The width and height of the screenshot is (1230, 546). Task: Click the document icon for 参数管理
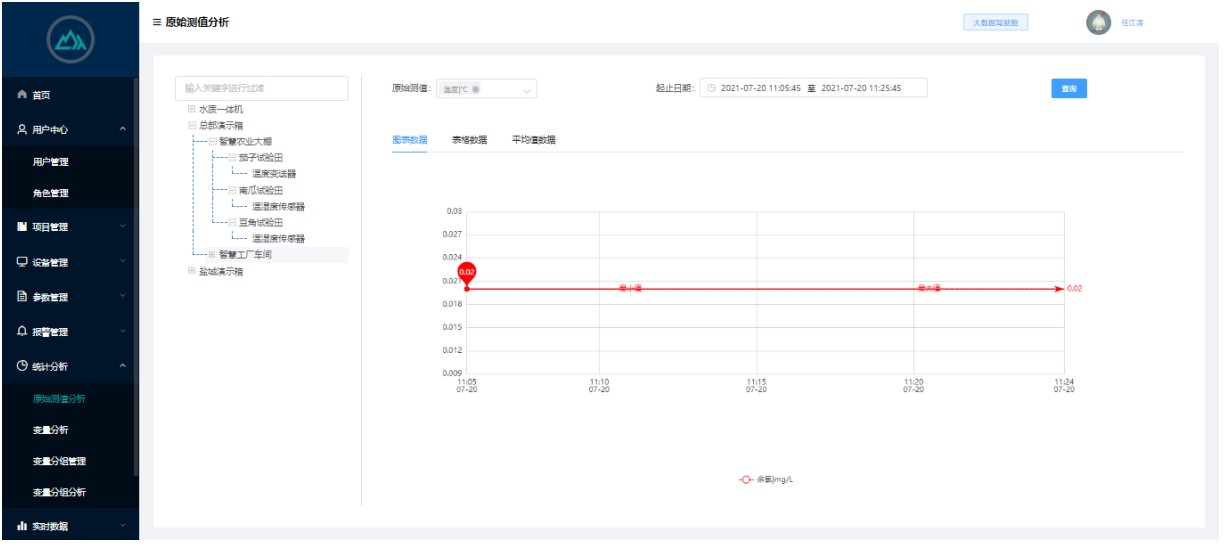point(22,297)
